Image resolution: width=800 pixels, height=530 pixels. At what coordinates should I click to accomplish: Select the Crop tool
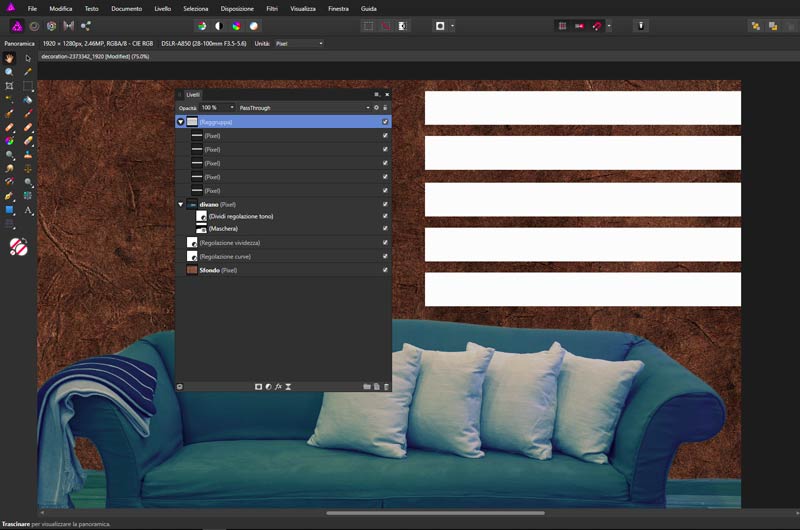(x=9, y=86)
